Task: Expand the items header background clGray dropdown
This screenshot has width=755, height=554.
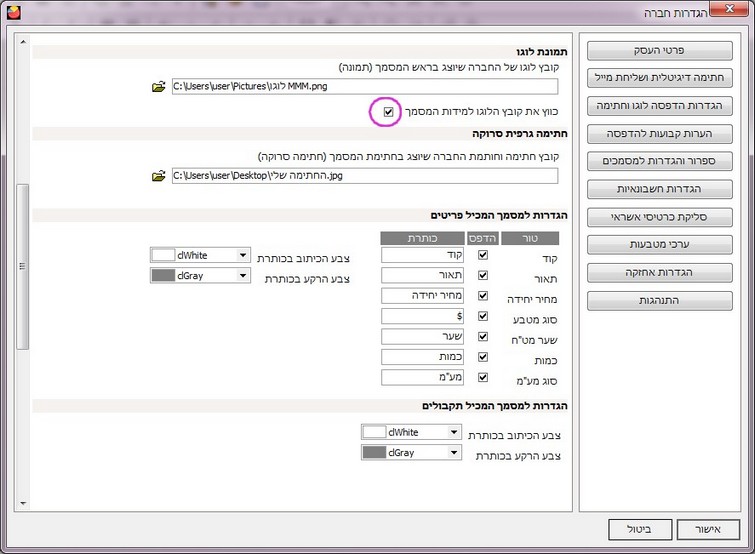Action: [243, 275]
